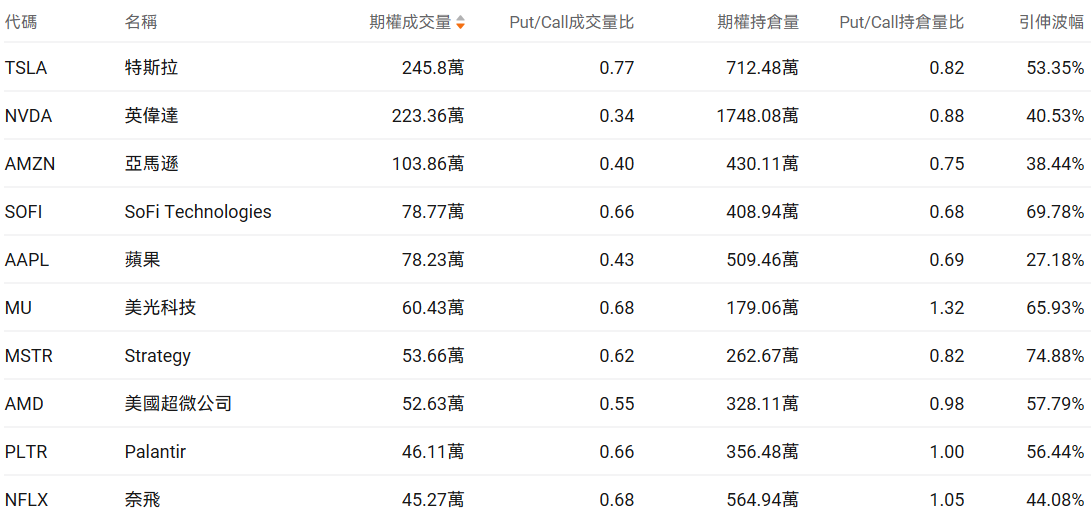Open the SOFI ticker row
1091x515 pixels.
[24, 212]
